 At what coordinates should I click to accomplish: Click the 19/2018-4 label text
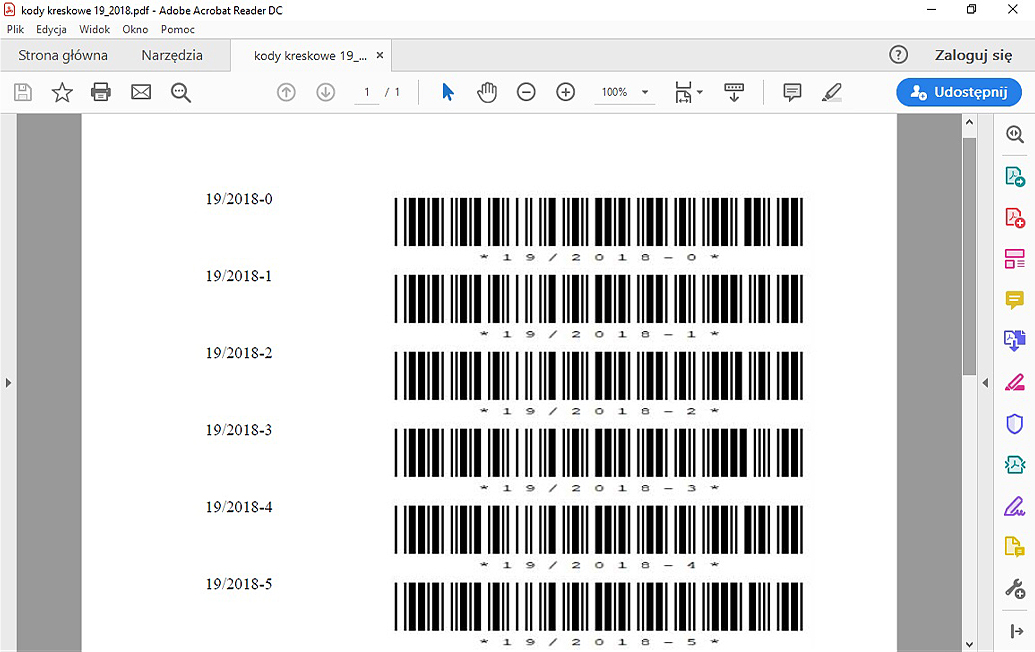[239, 507]
